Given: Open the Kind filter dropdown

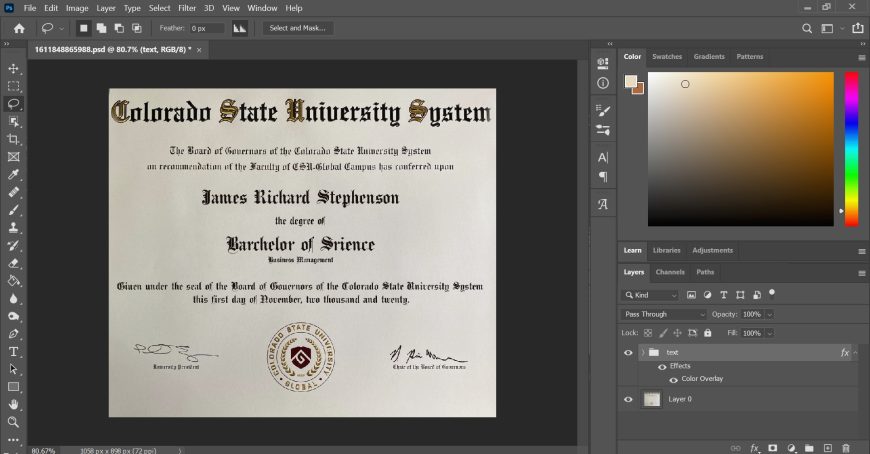Looking at the screenshot, I should (650, 295).
